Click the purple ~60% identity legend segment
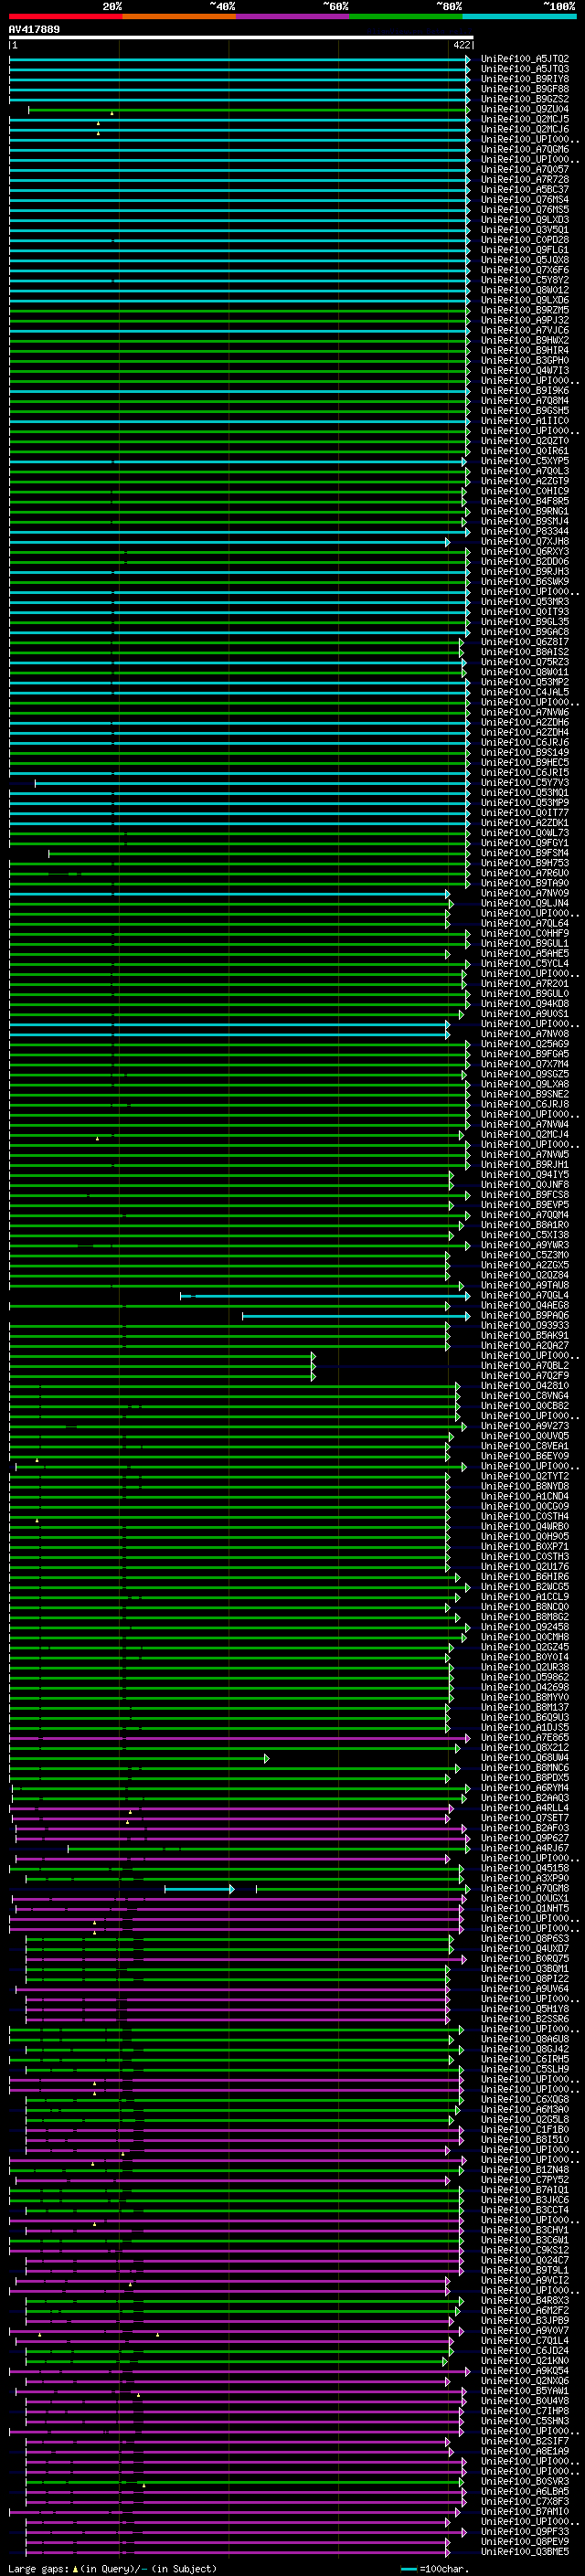Screen dimensions: 585x2576 coord(293,16)
